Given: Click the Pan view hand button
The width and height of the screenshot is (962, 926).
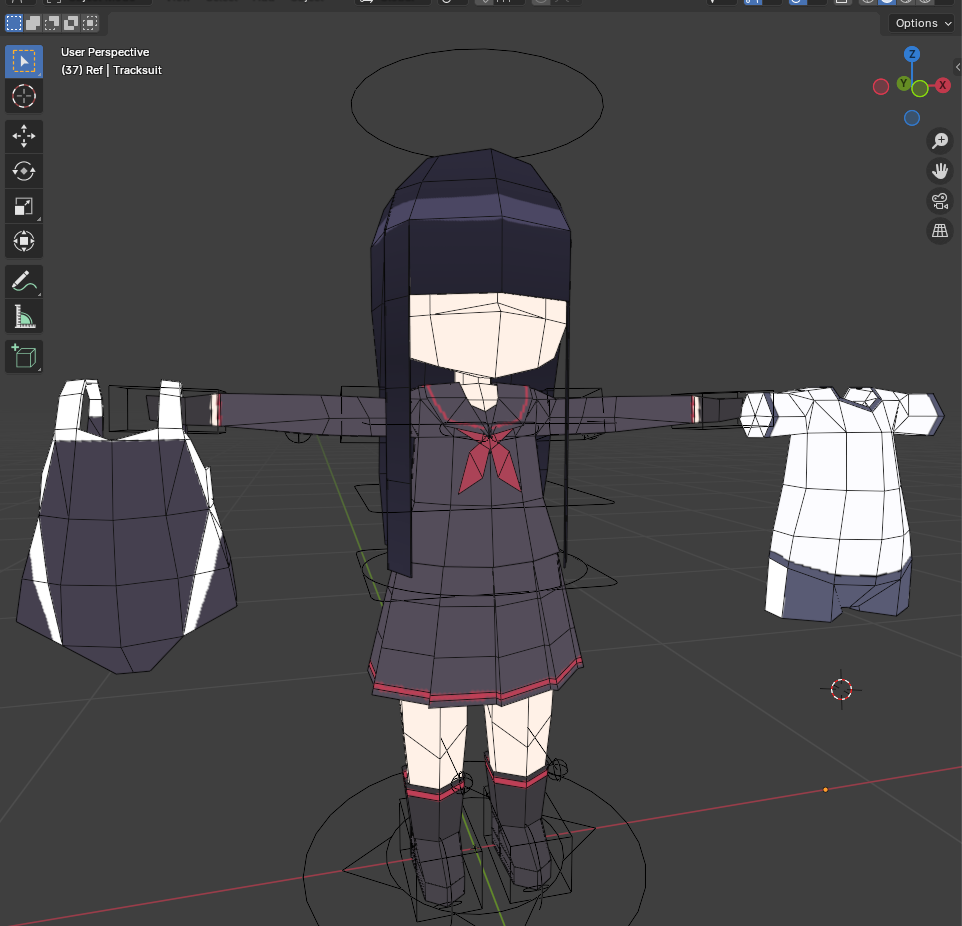Looking at the screenshot, I should point(940,171).
